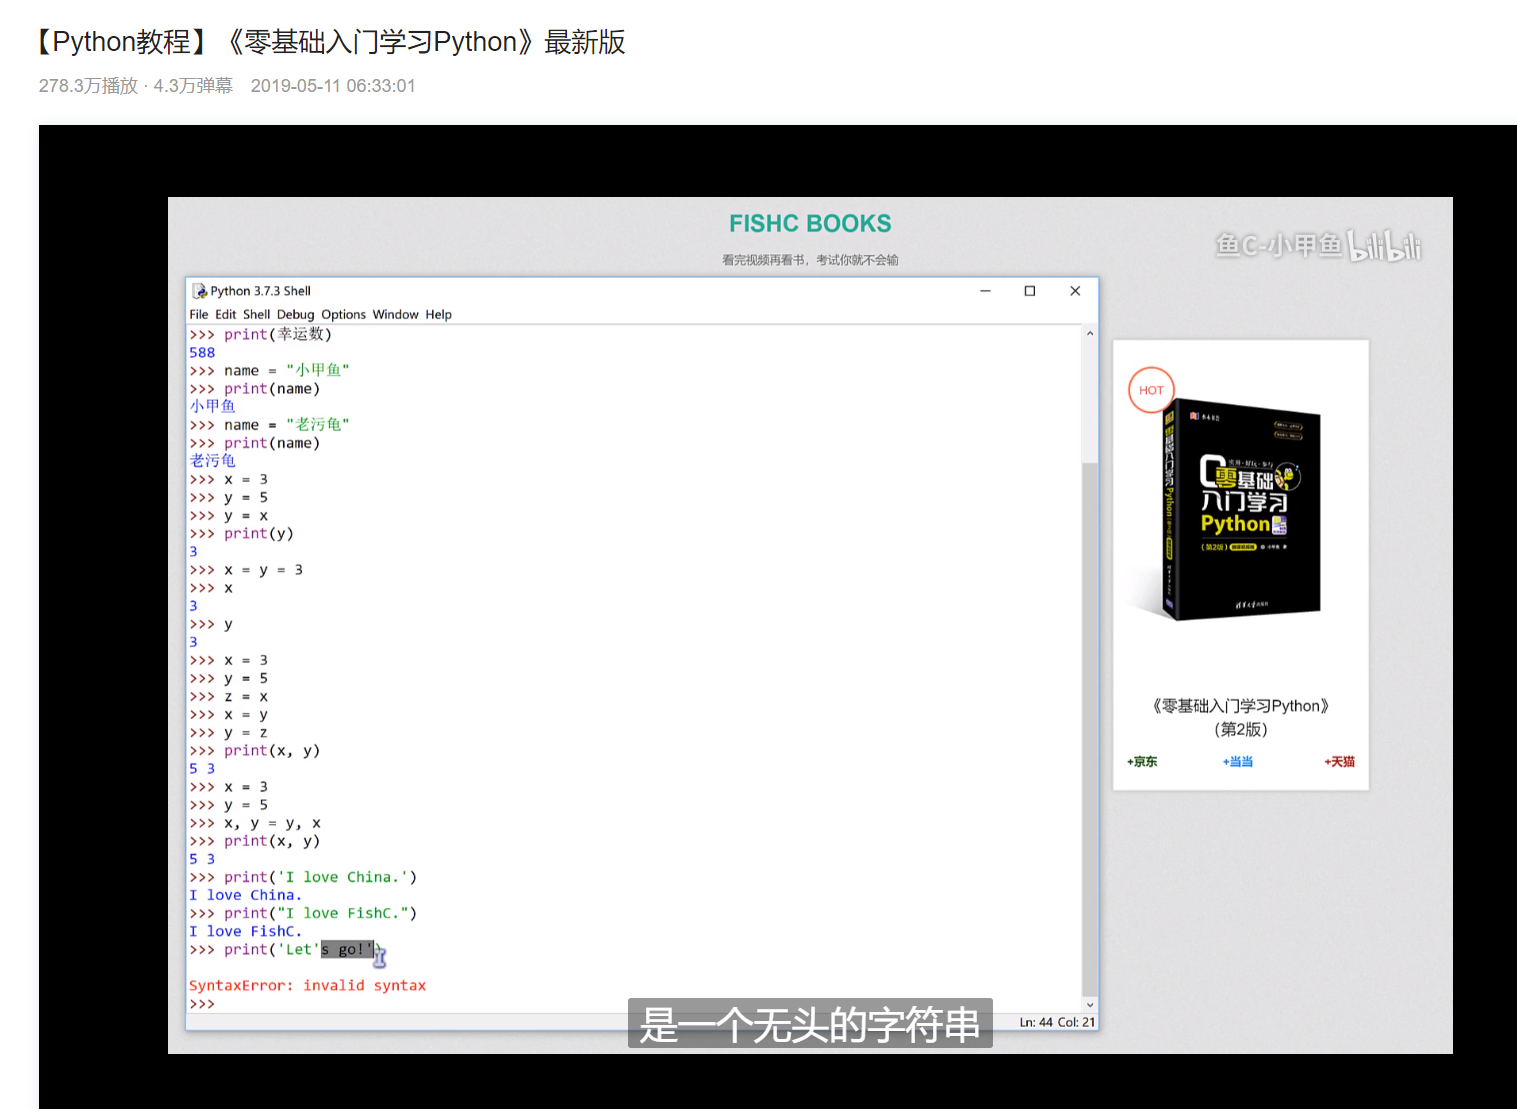Click the empty >>> prompt at the shell bottom
The width and height of the screenshot is (1517, 1109).
[x=202, y=1004]
